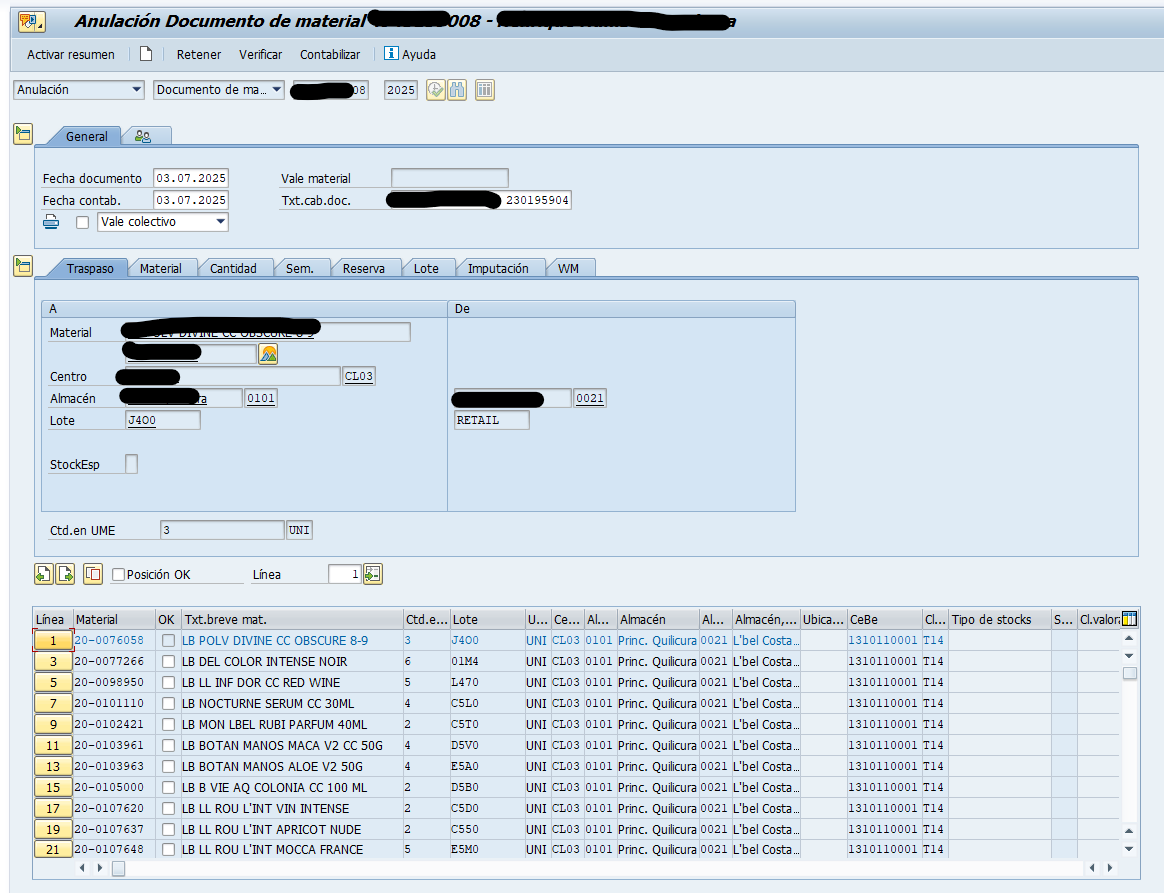Collapse the header data section toggle icon

[22, 134]
